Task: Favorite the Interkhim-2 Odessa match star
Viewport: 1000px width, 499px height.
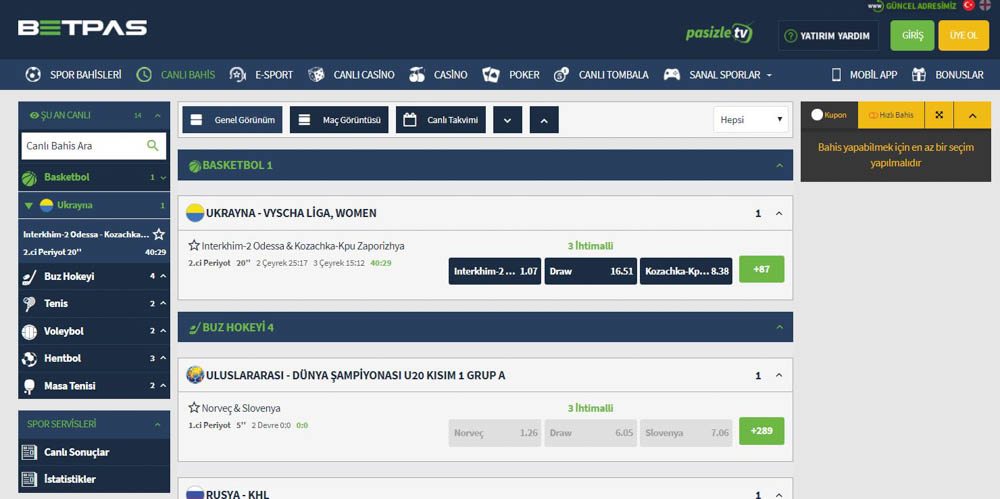Action: tap(194, 246)
